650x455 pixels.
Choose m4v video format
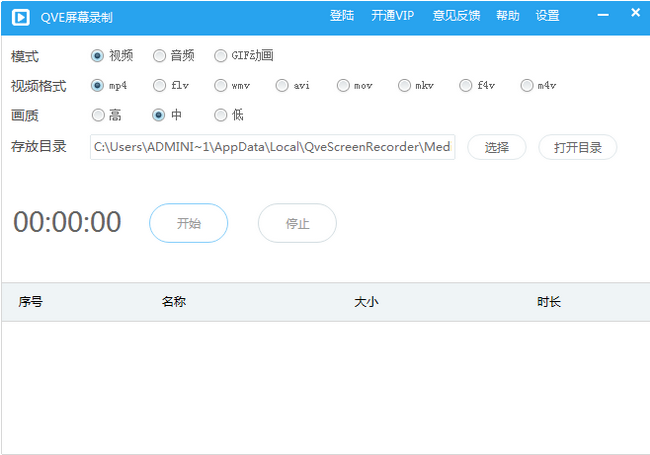(538, 85)
